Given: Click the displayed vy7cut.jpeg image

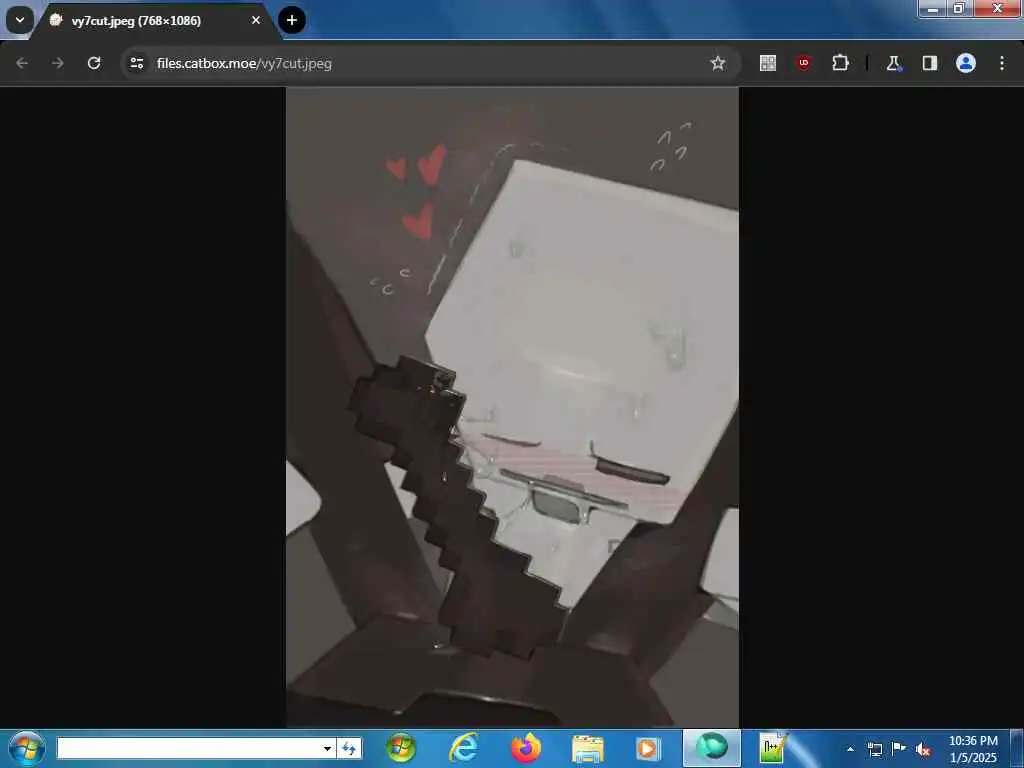Looking at the screenshot, I should pyautogui.click(x=512, y=407).
